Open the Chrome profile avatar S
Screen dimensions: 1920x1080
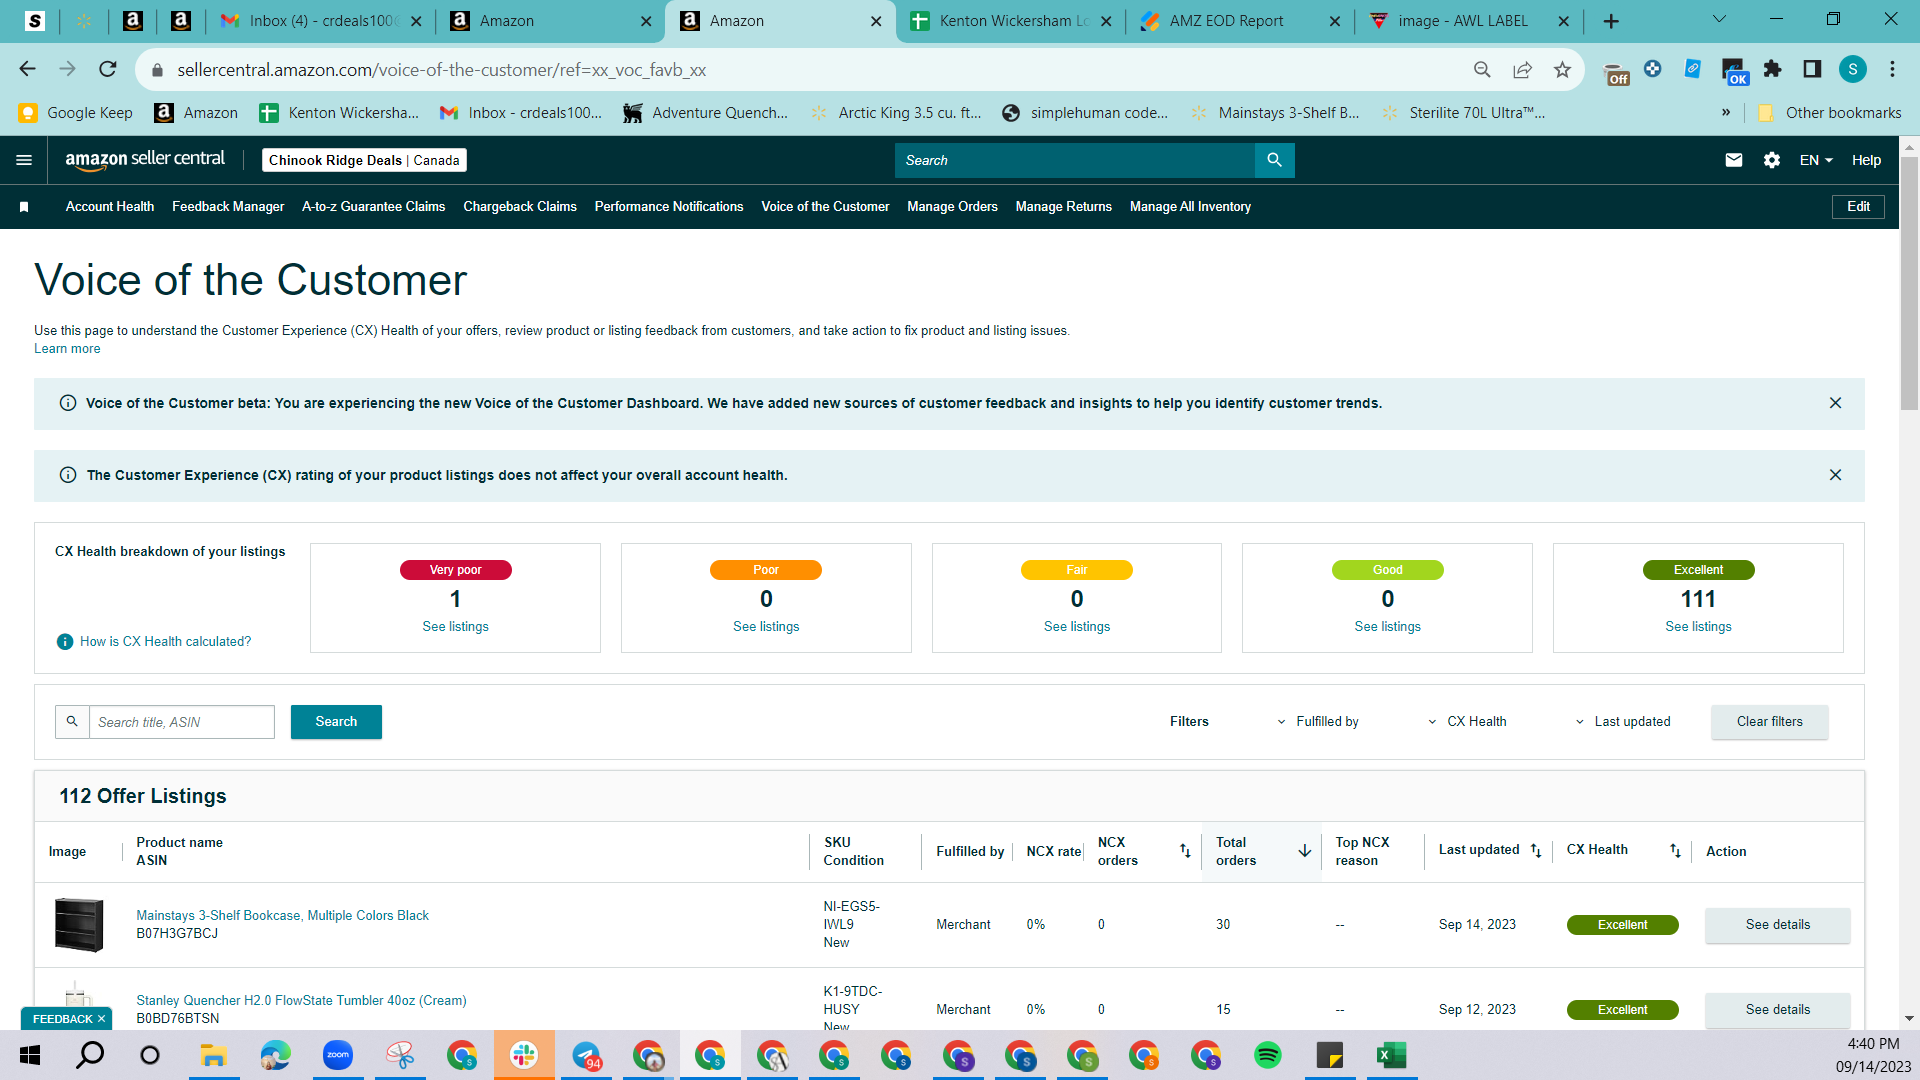1853,69
